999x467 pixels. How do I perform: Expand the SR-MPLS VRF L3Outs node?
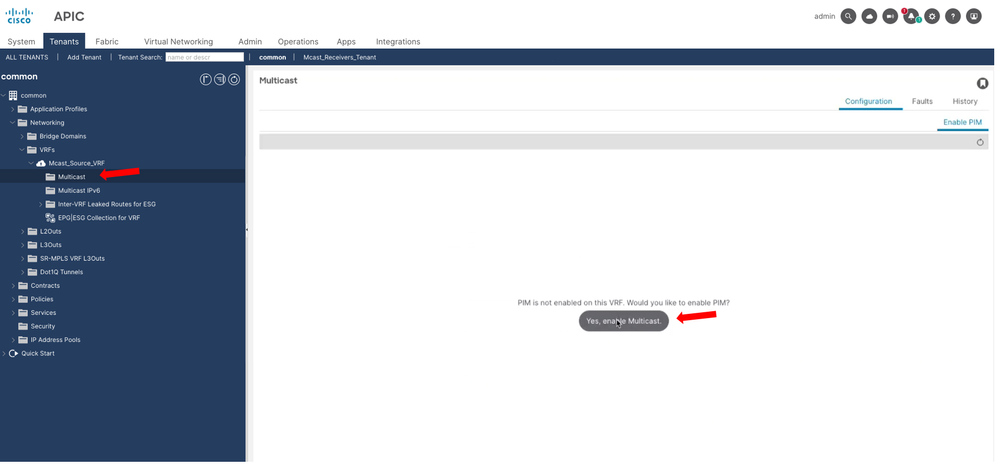pyautogui.click(x=22, y=259)
